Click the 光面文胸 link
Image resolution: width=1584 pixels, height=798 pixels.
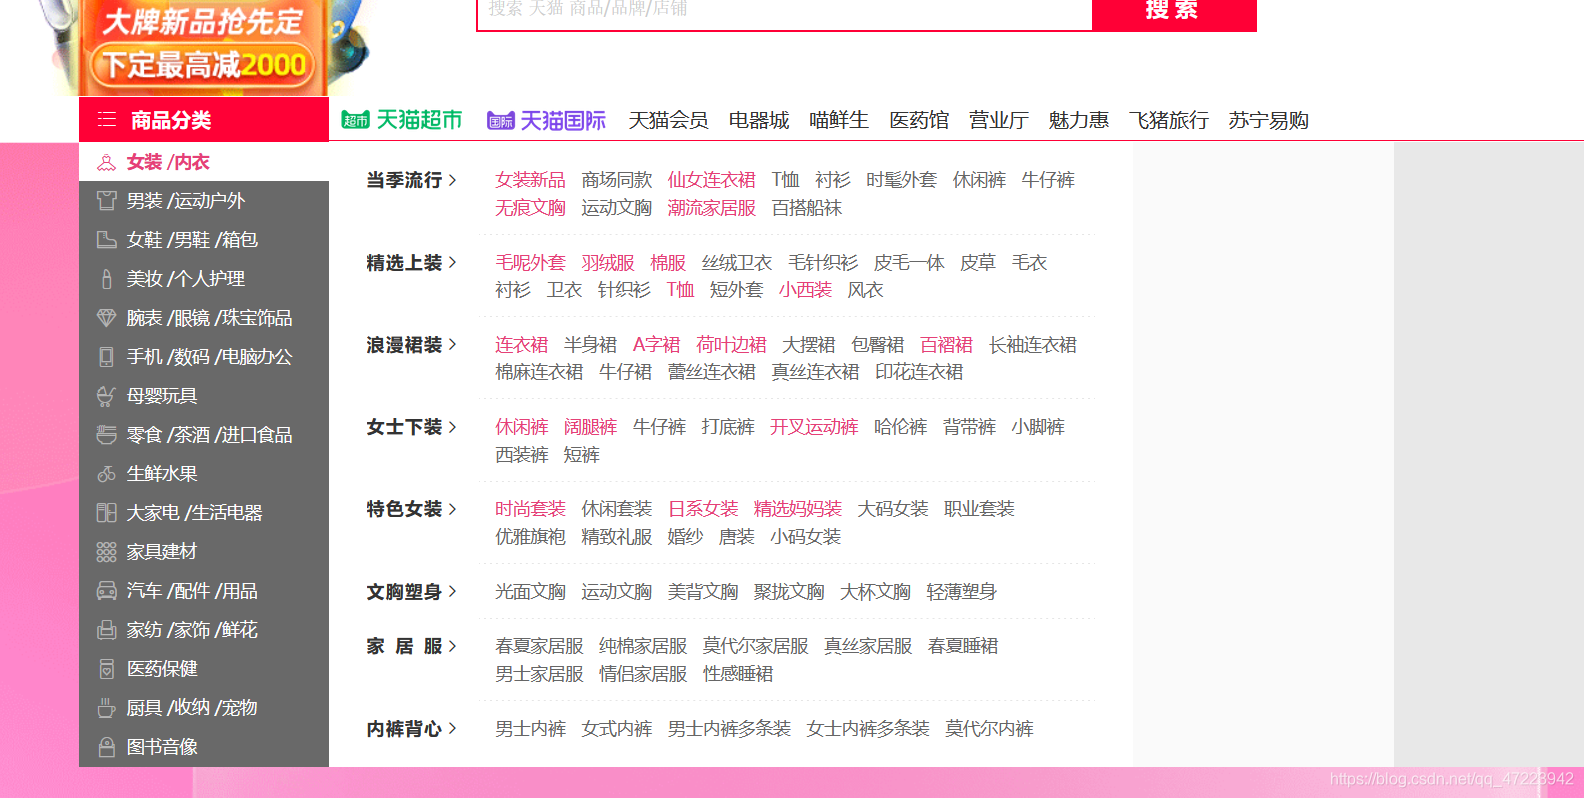coord(530,592)
